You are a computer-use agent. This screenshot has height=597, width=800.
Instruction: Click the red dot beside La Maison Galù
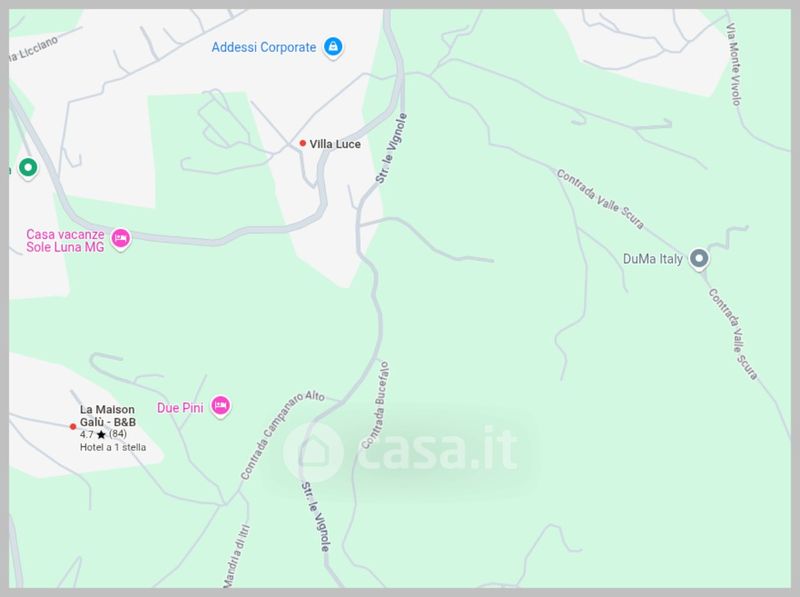point(73,426)
